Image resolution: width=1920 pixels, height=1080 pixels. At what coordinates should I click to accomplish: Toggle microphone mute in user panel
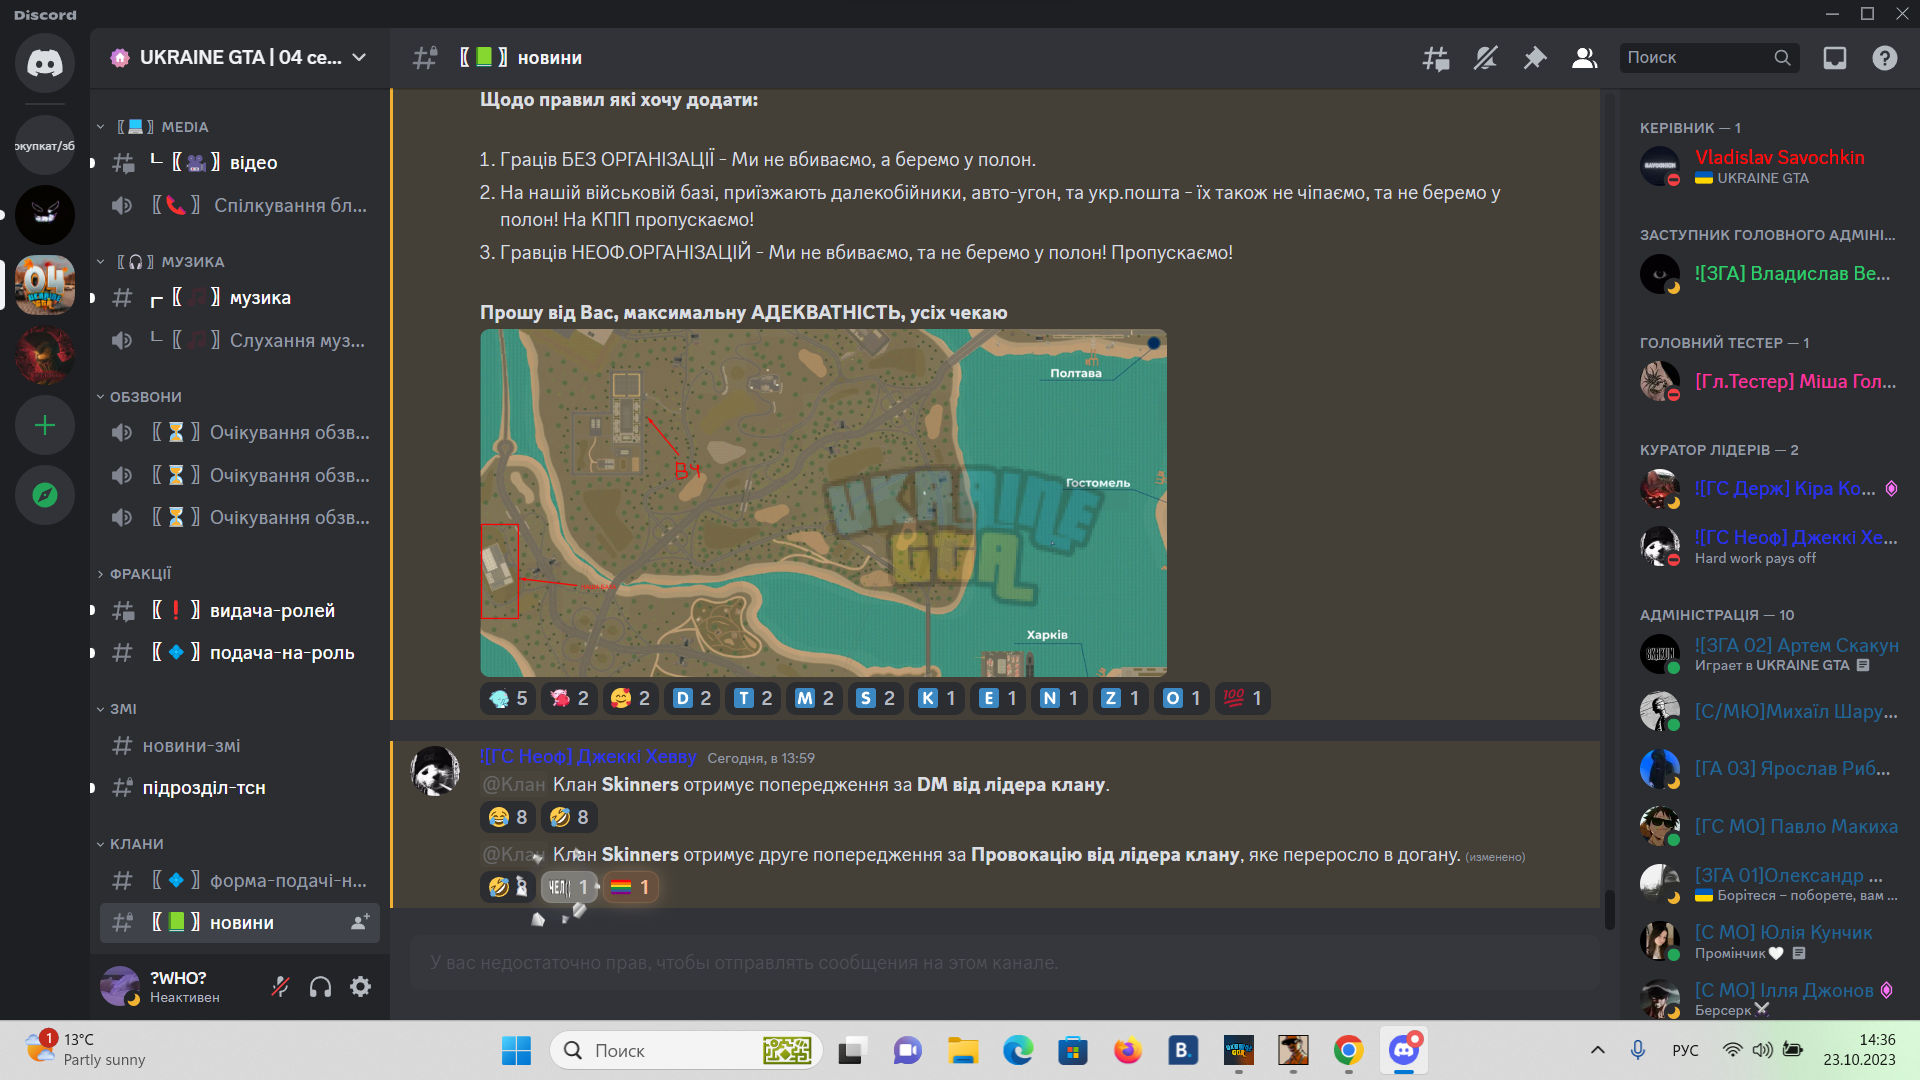click(x=280, y=987)
